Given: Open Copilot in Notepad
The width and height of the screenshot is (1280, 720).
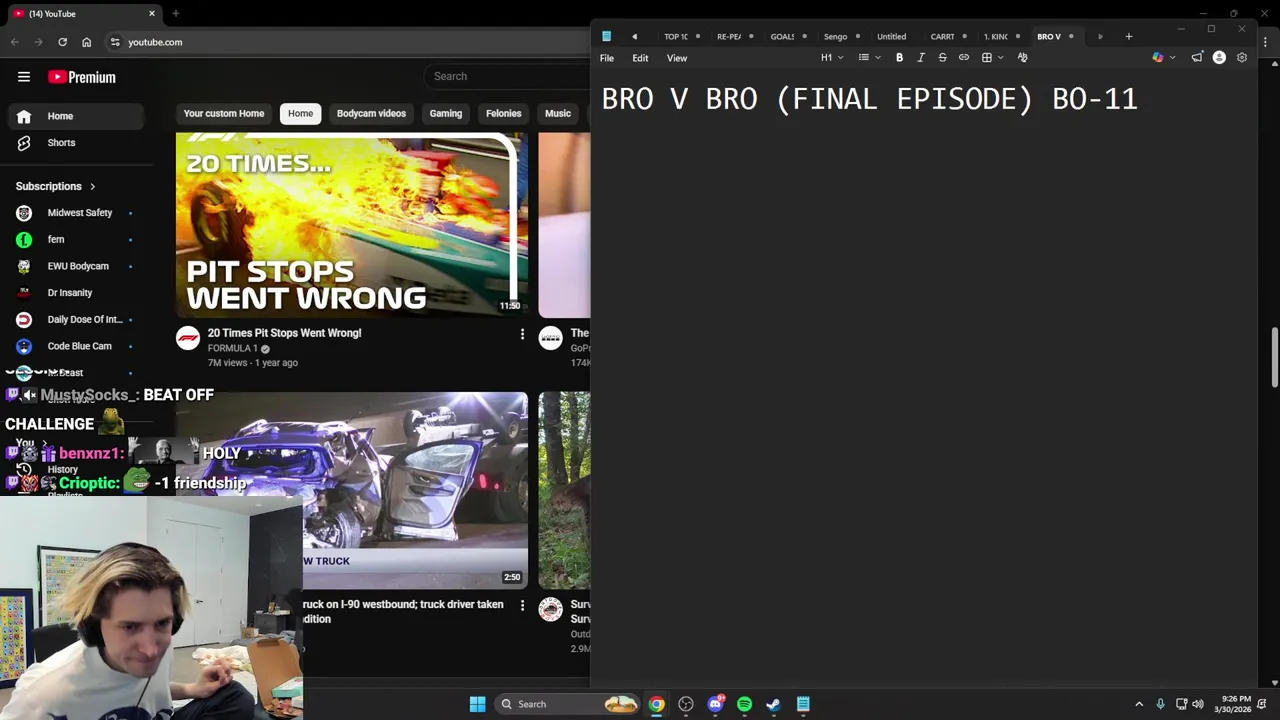Looking at the screenshot, I should pyautogui.click(x=1158, y=58).
